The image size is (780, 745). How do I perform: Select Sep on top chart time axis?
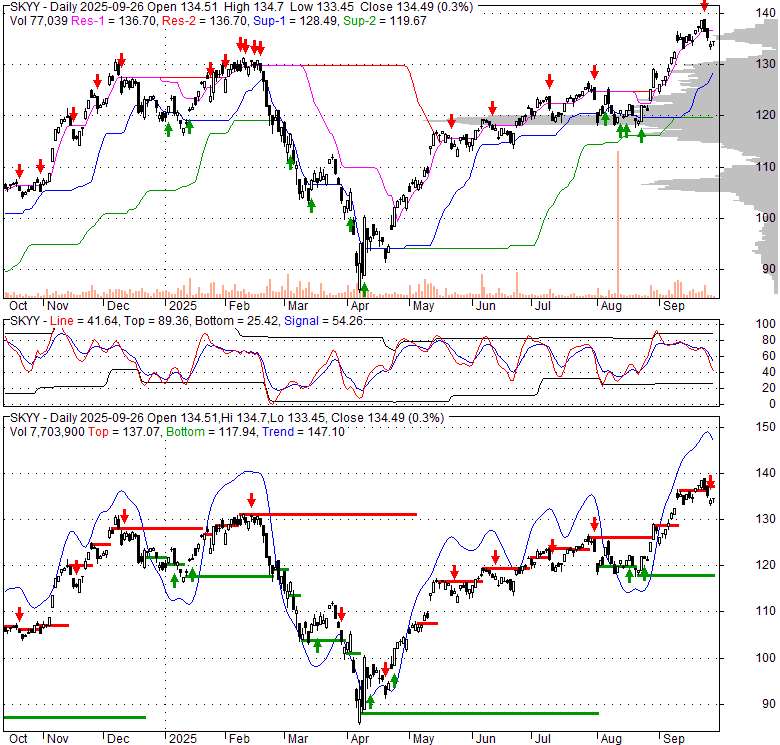click(674, 306)
